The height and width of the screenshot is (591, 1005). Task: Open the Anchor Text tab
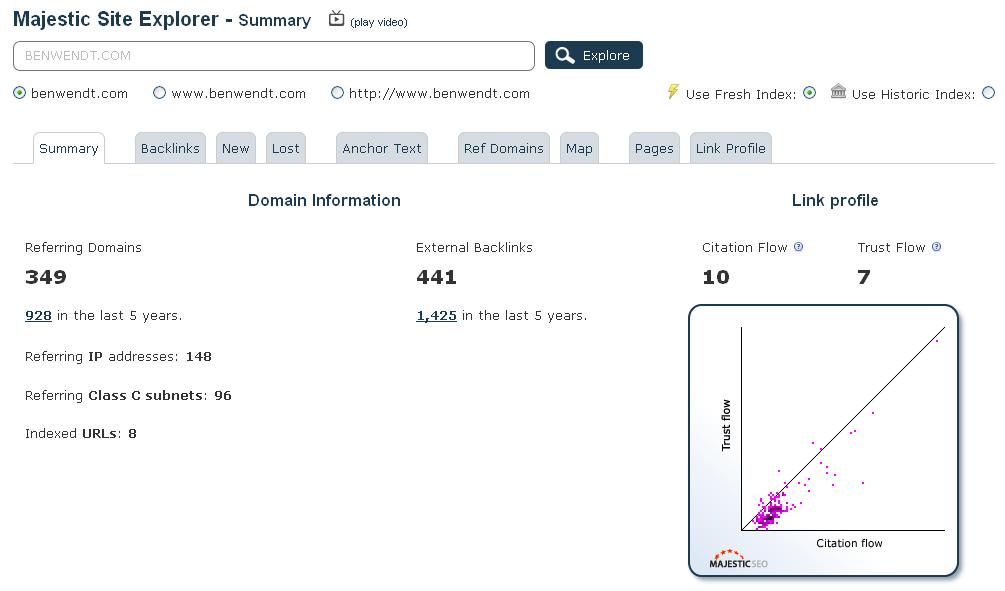(382, 148)
